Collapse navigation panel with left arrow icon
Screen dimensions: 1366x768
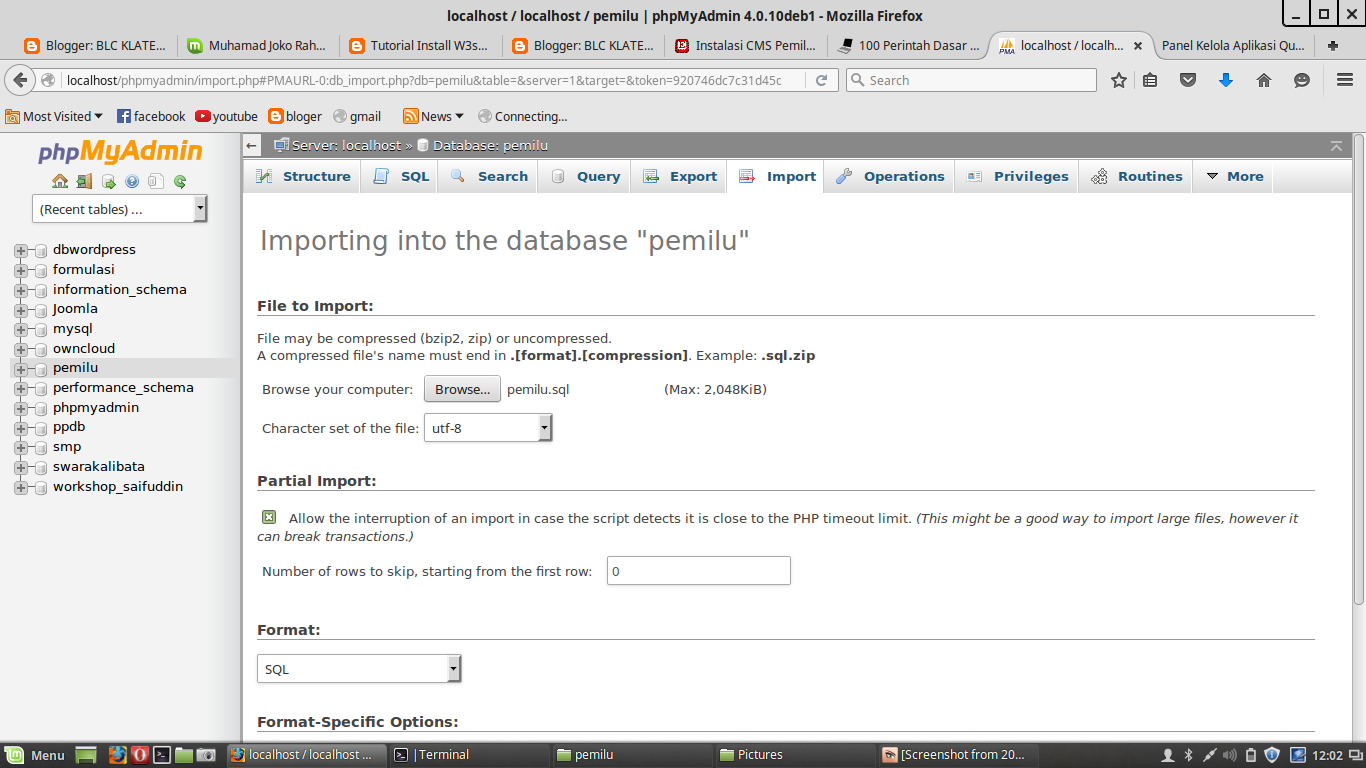(x=252, y=146)
